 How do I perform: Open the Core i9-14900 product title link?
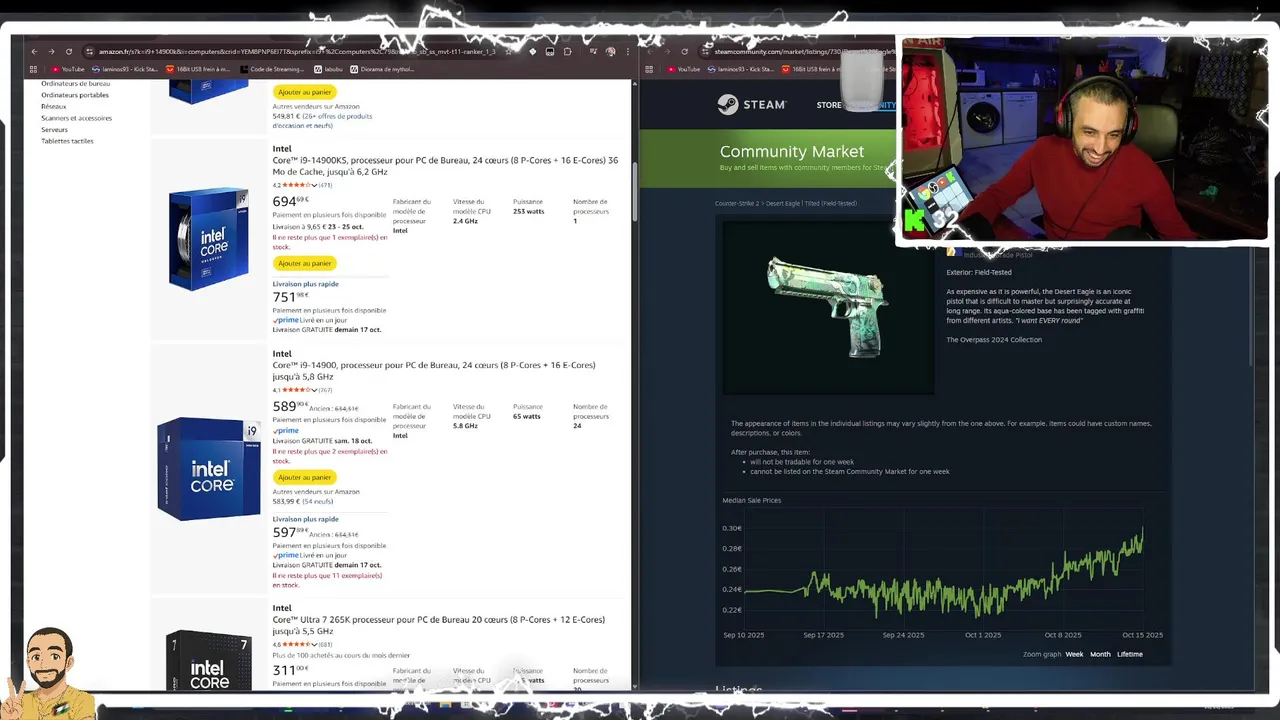[x=434, y=371]
